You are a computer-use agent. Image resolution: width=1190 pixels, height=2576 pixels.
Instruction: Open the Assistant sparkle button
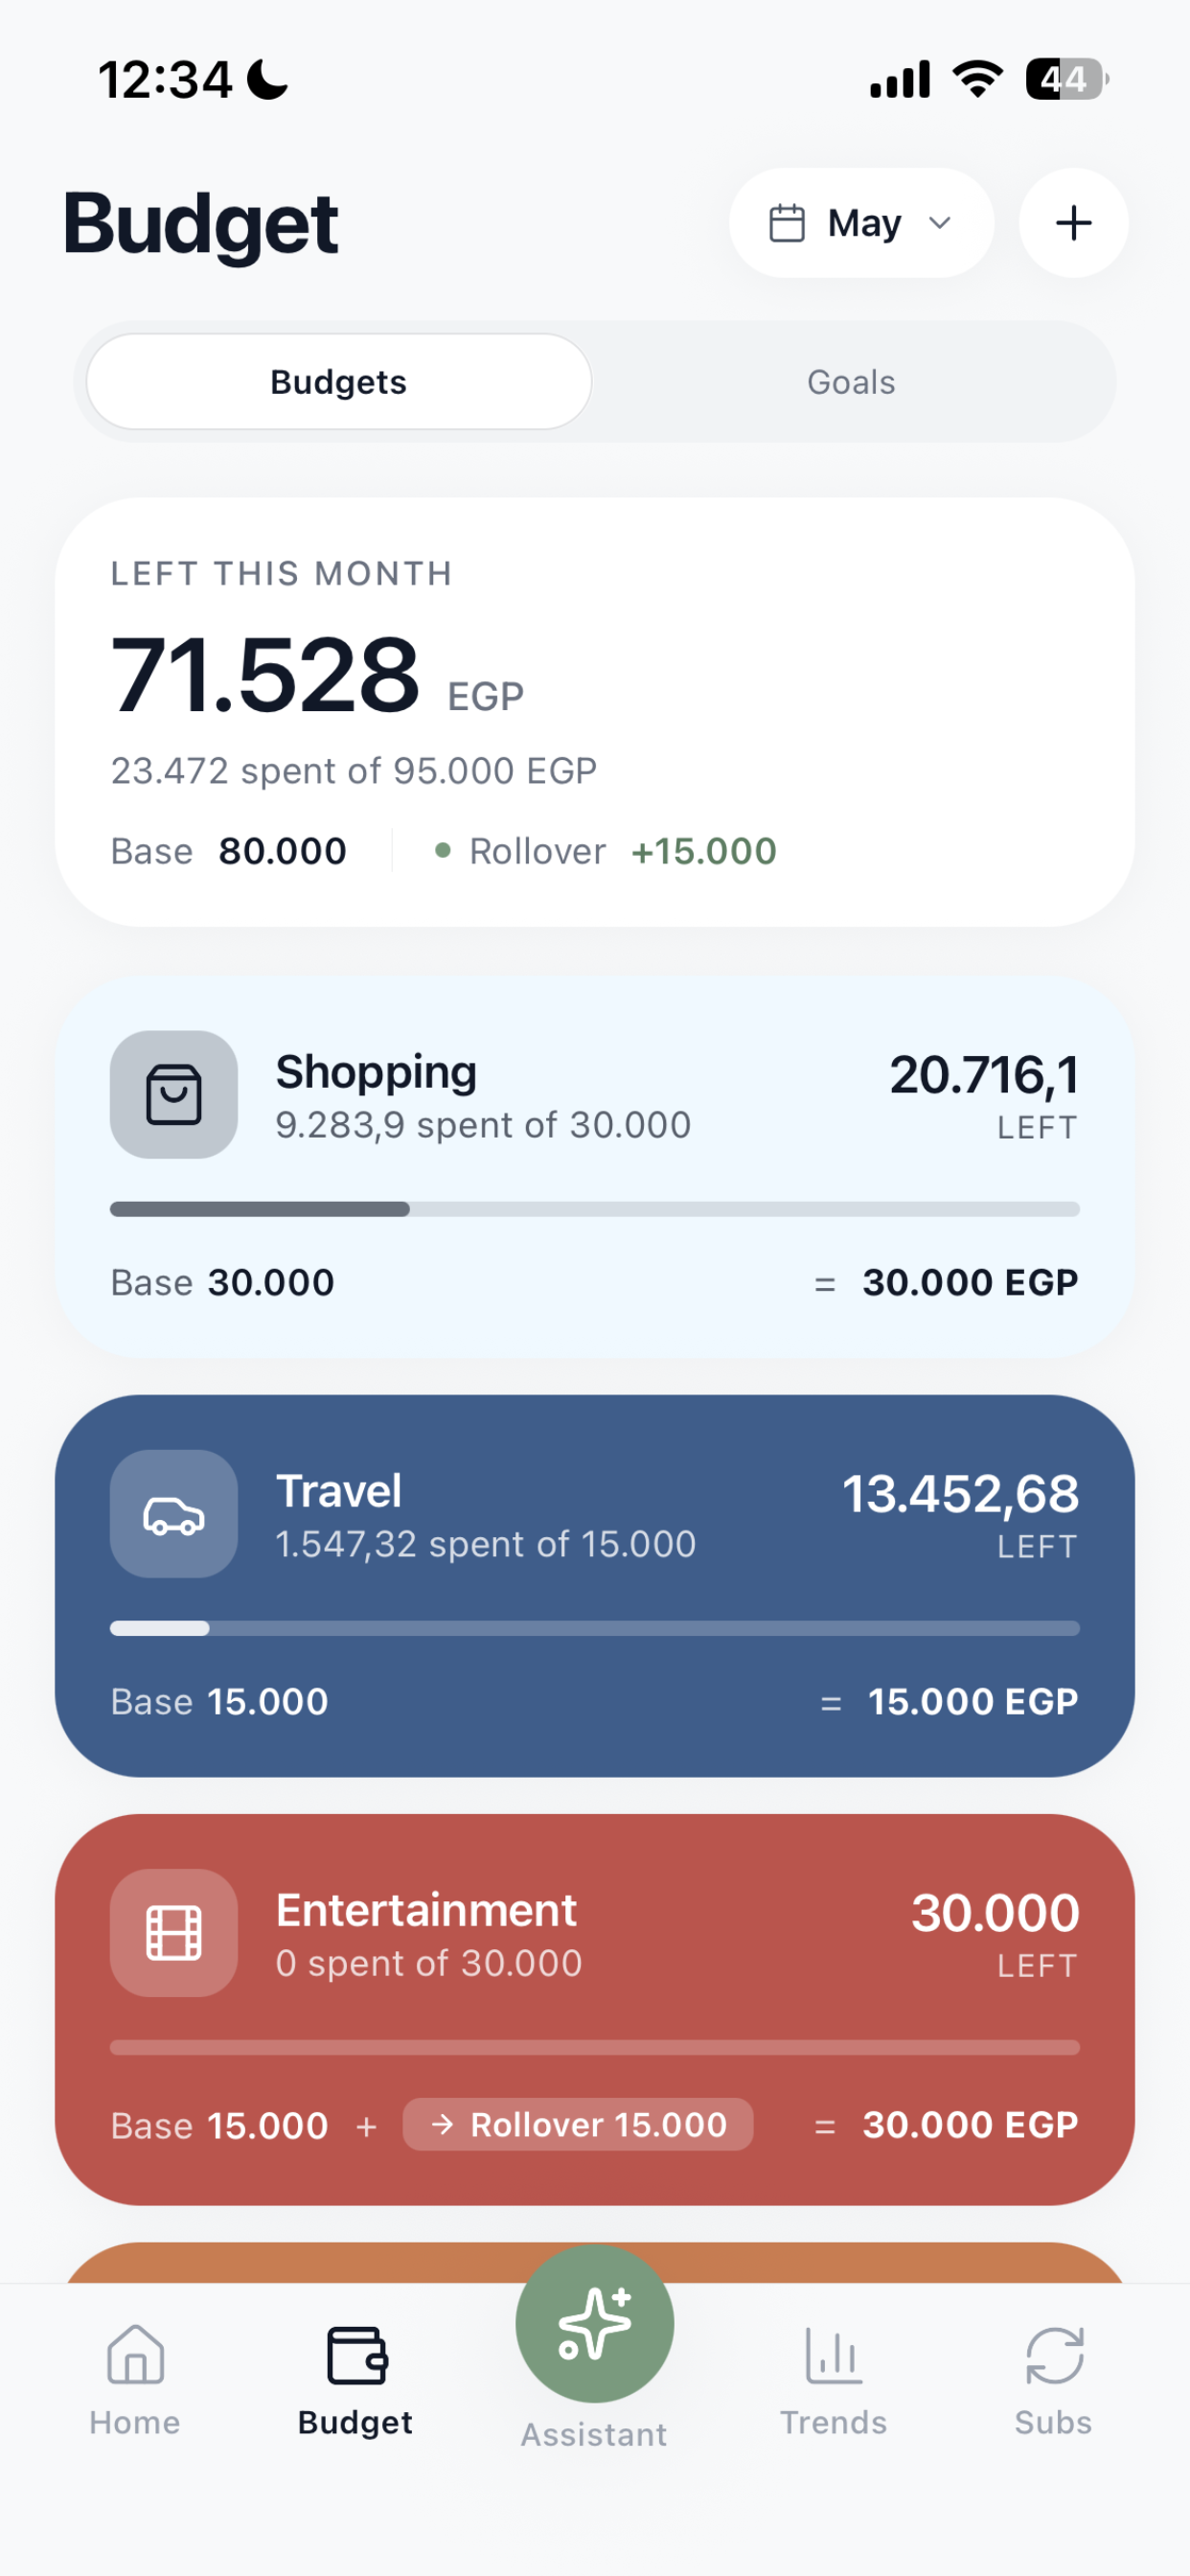(x=595, y=2323)
